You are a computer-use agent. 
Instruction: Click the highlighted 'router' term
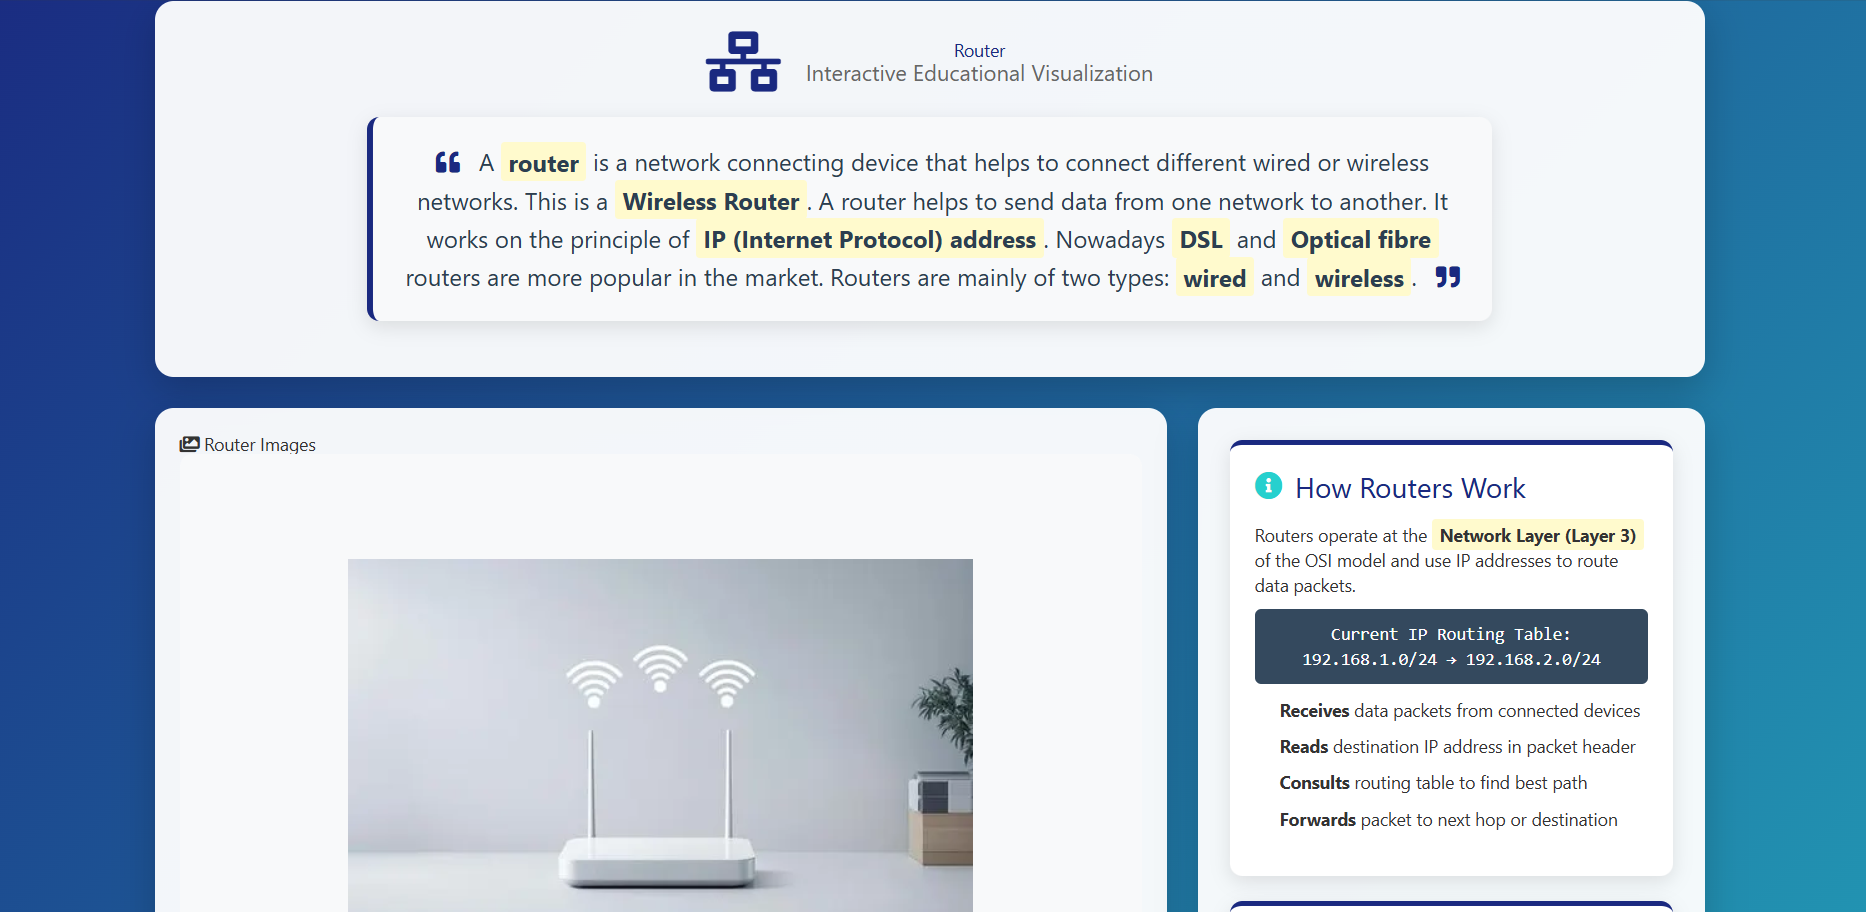[543, 163]
